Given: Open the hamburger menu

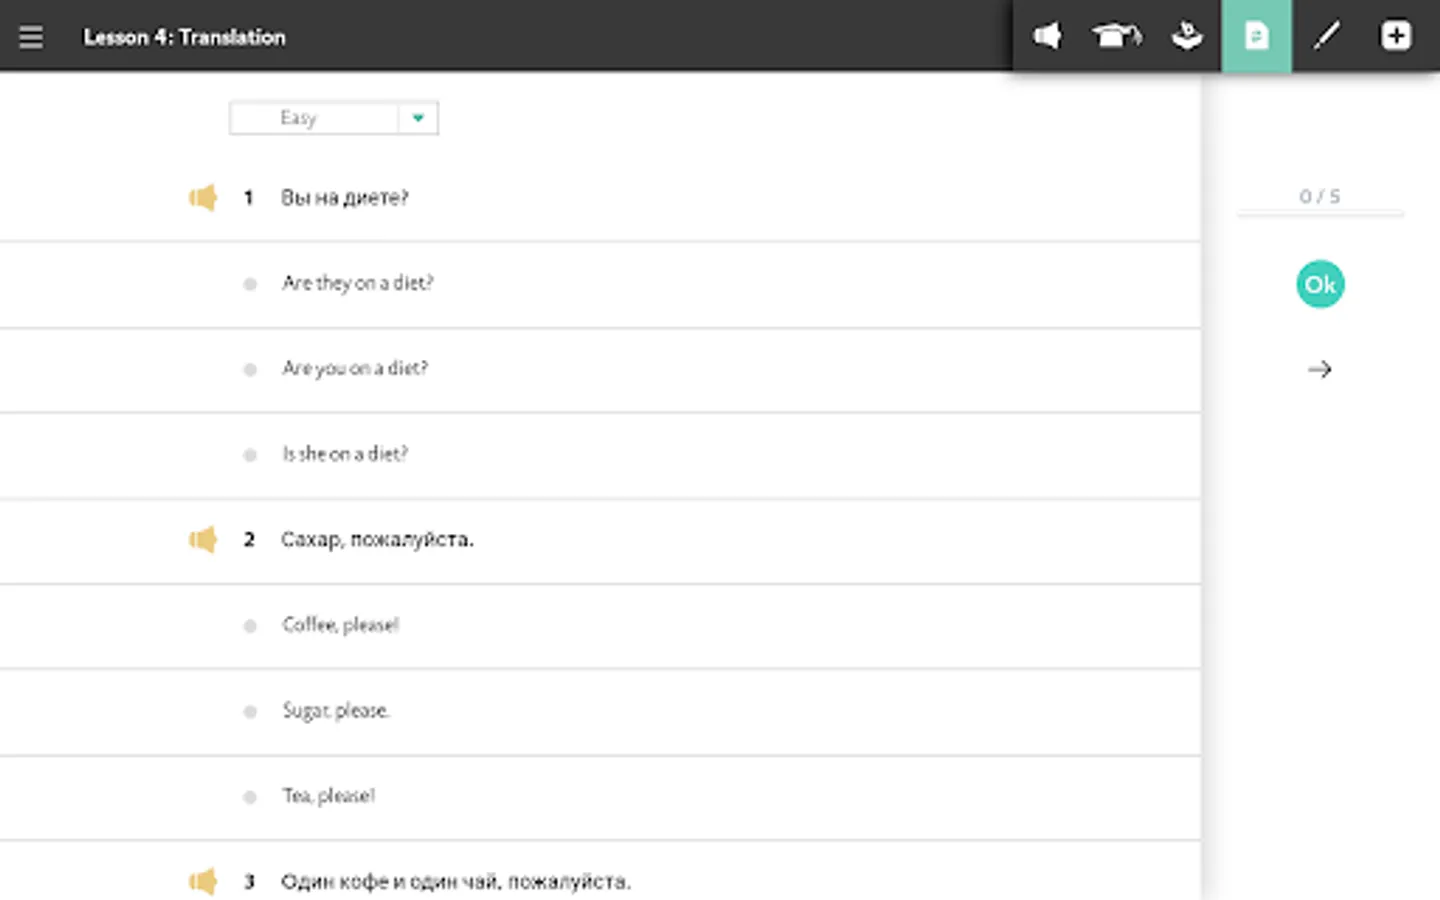Looking at the screenshot, I should click(x=31, y=37).
